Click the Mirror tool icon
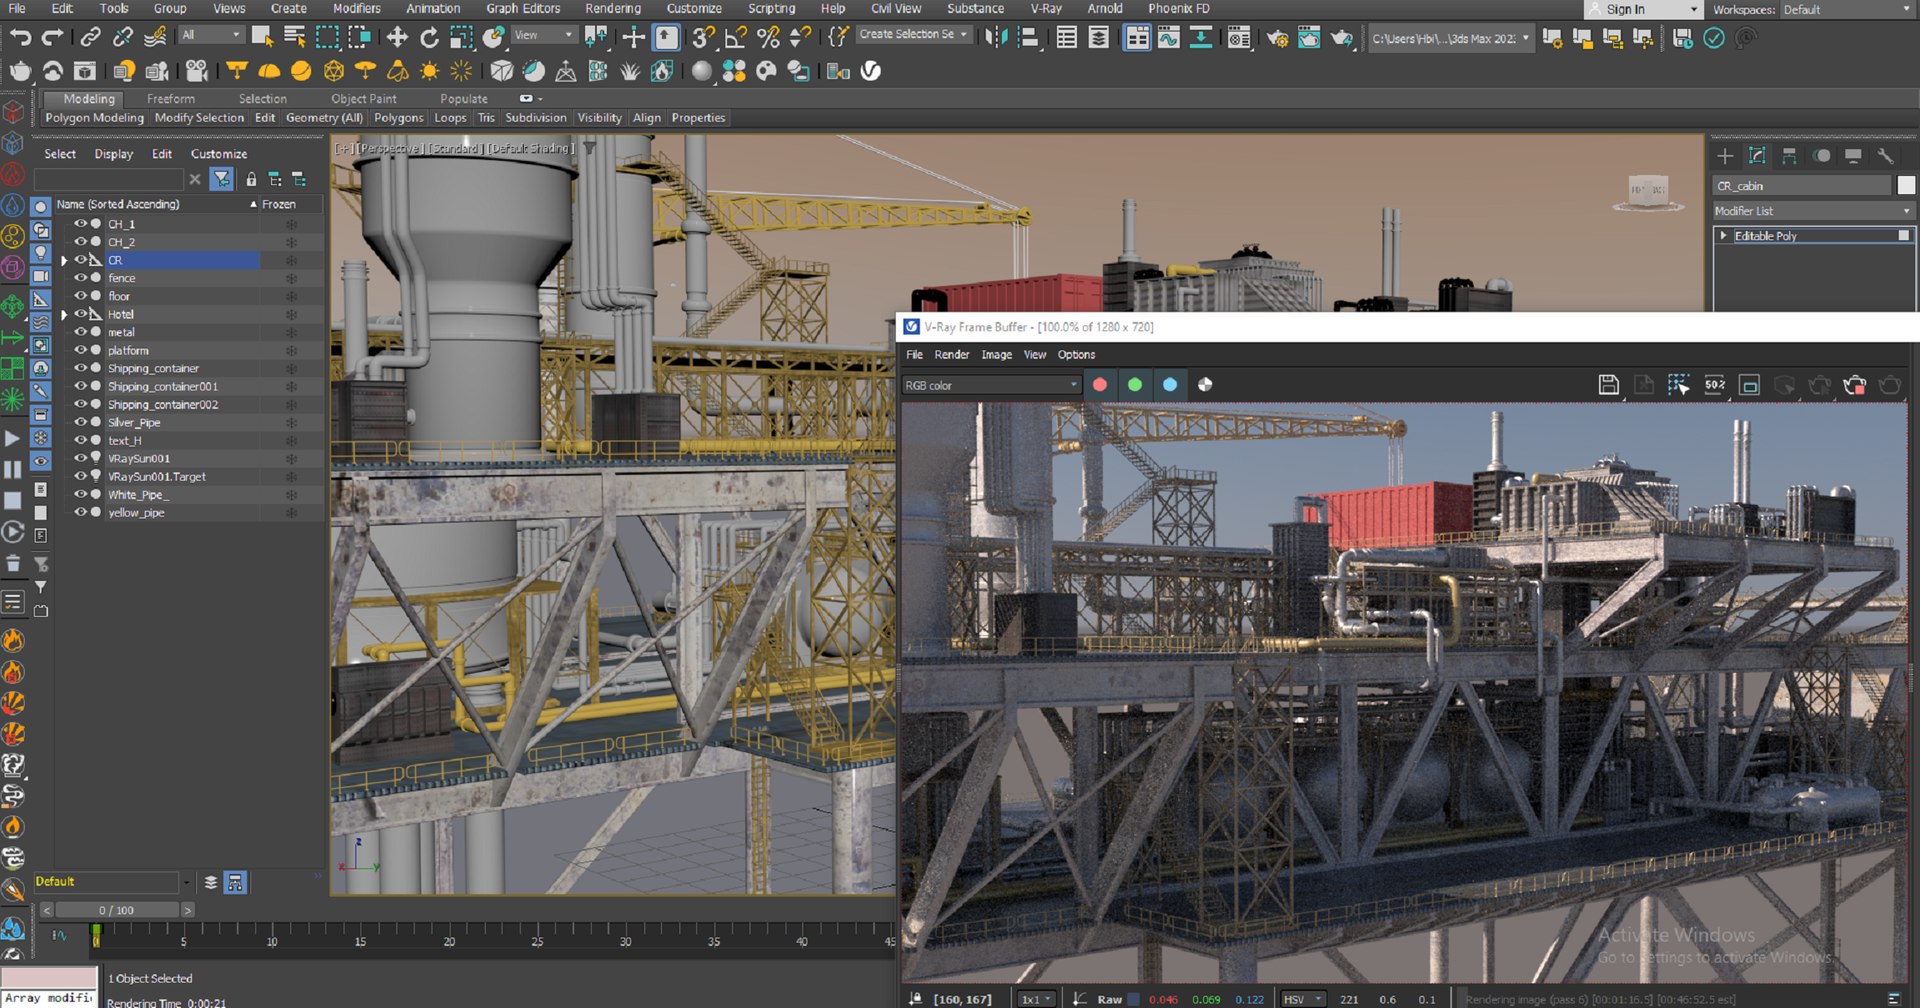 point(996,38)
